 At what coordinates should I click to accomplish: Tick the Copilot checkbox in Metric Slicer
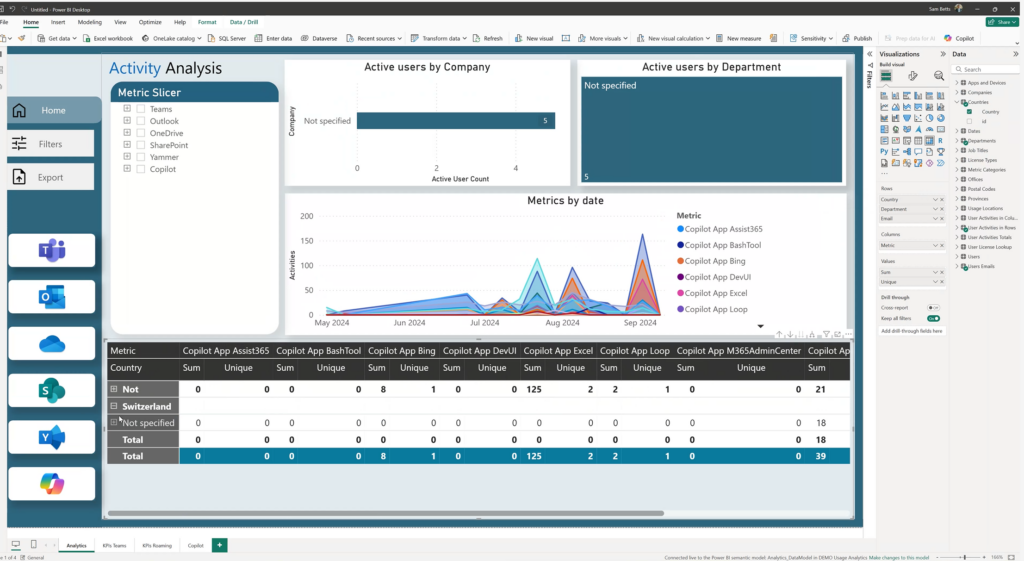point(141,169)
